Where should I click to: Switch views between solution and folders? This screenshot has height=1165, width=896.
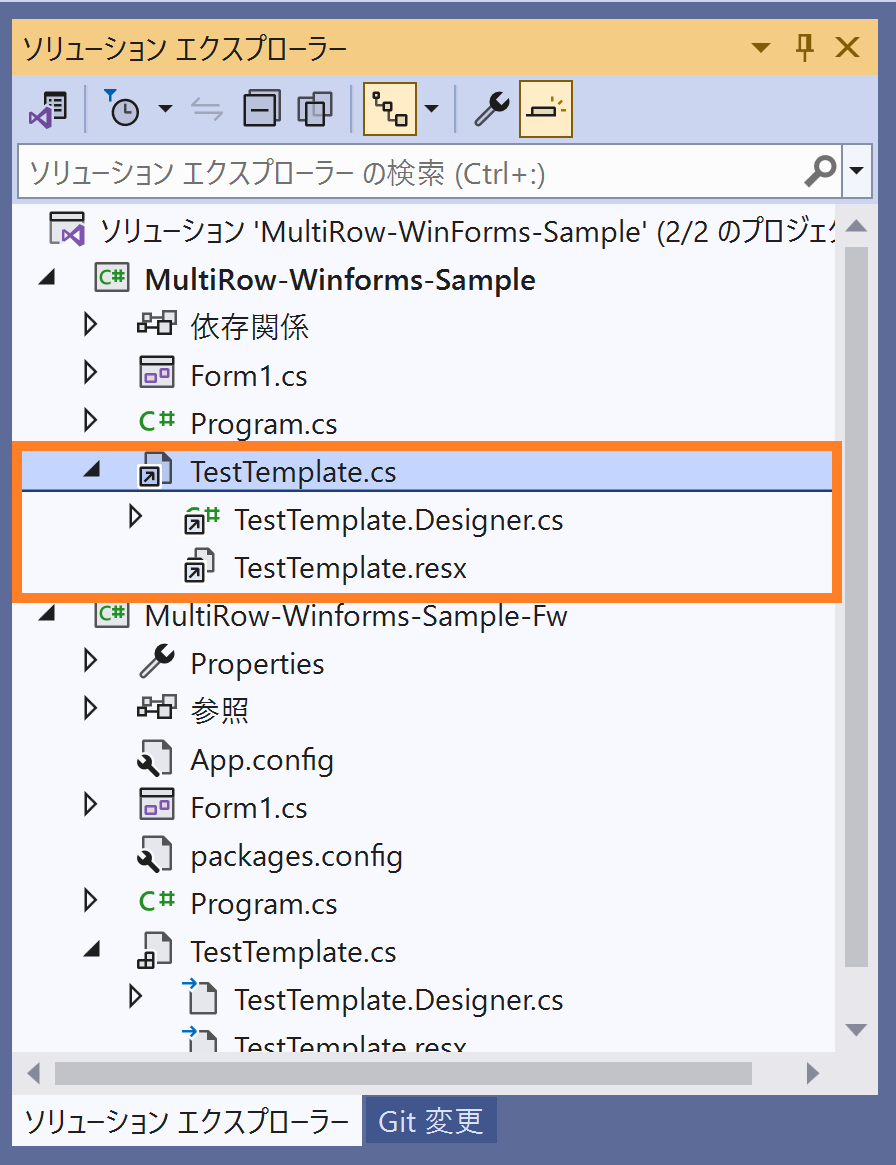click(48, 109)
